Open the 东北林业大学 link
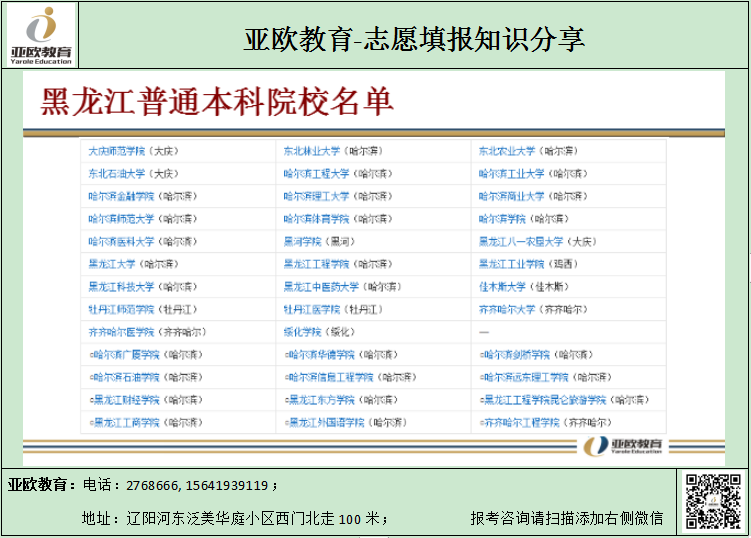The height and width of the screenshot is (538, 751). [x=312, y=151]
